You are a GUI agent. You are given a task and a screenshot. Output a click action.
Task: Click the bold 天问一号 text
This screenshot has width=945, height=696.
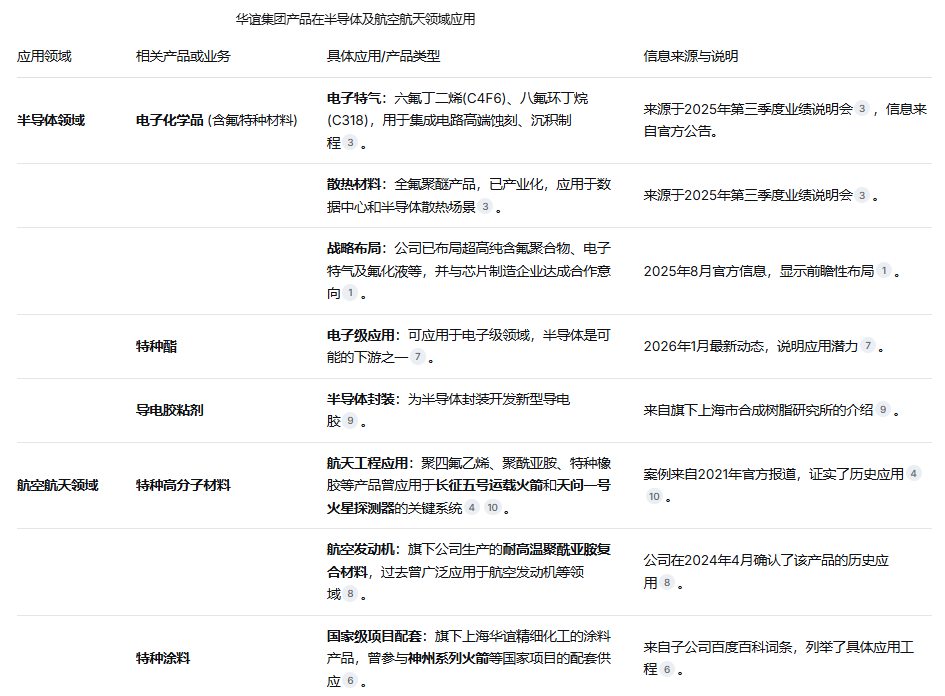(x=583, y=486)
